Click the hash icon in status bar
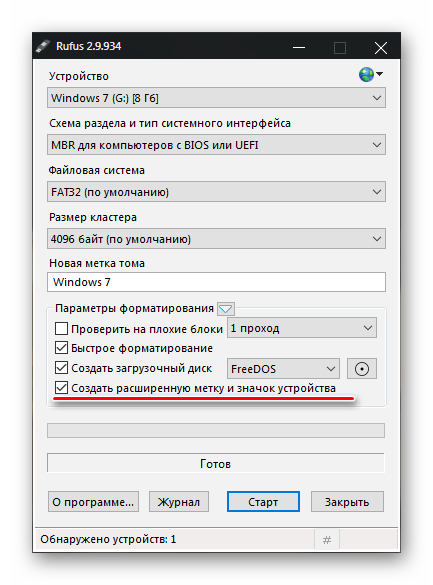Image resolution: width=433 pixels, height=585 pixels. (327, 539)
